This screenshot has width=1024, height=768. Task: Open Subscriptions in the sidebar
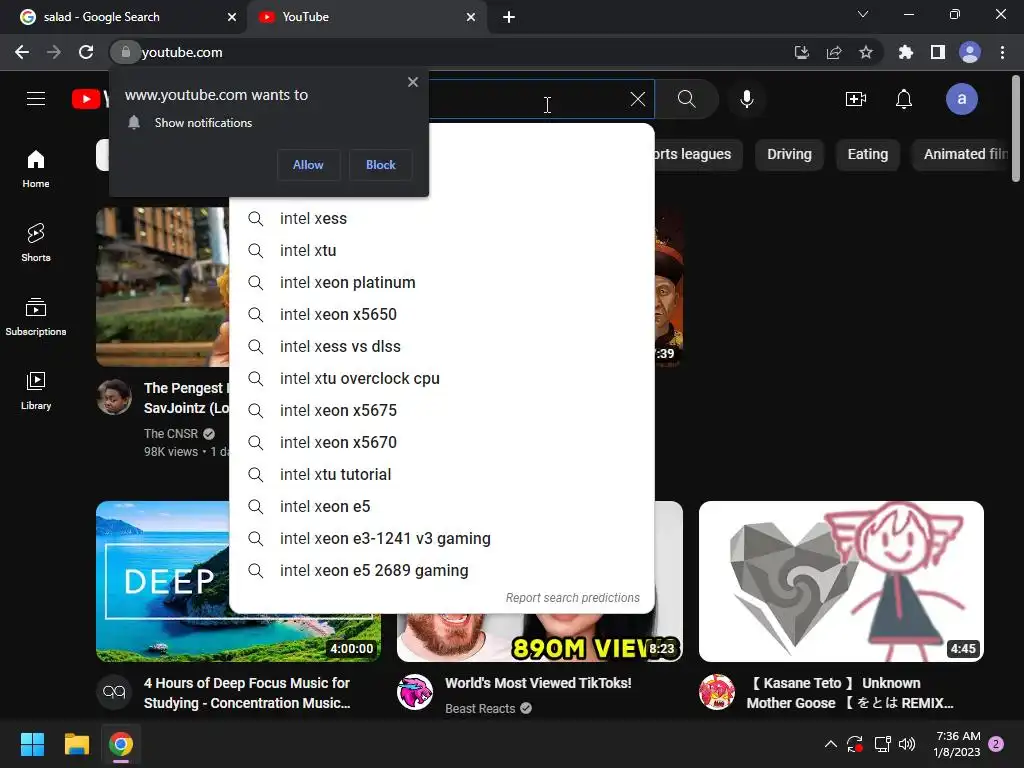[36, 316]
